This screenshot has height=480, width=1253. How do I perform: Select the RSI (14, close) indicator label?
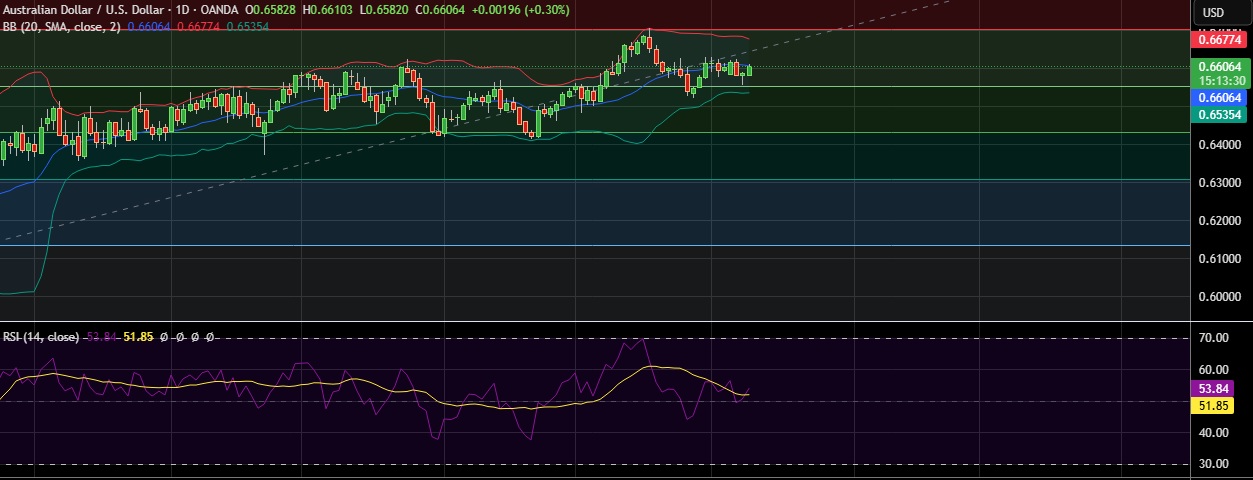40,337
